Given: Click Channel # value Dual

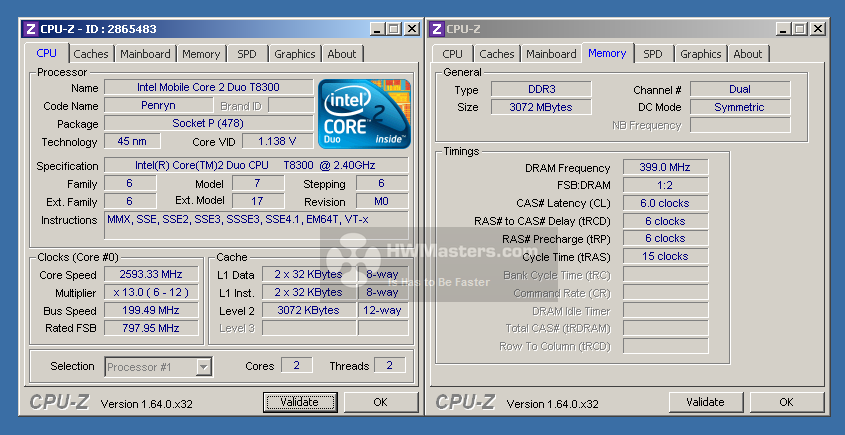Looking at the screenshot, I should (x=740, y=89).
